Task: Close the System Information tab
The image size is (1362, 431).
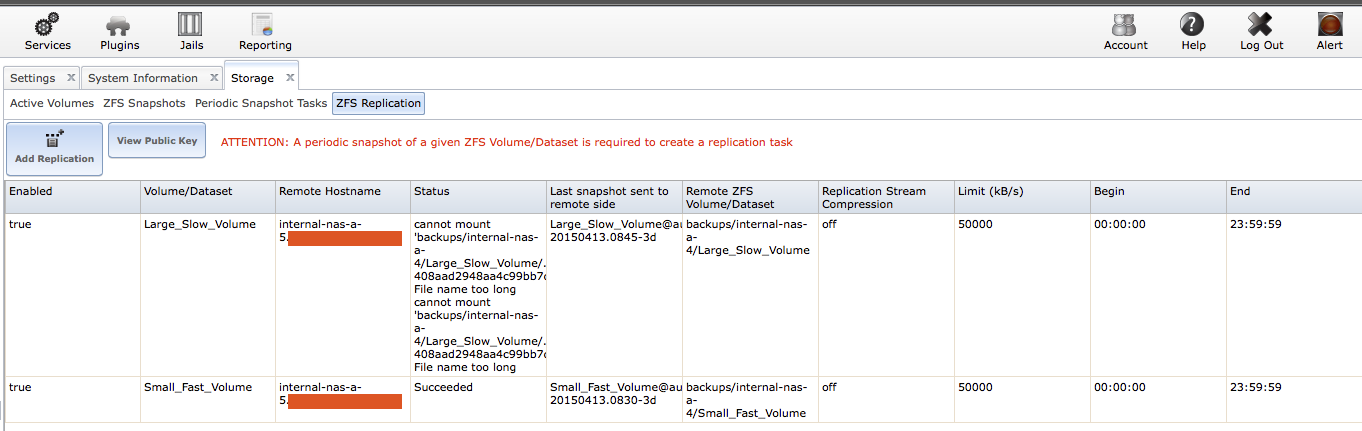Action: pyautogui.click(x=212, y=77)
